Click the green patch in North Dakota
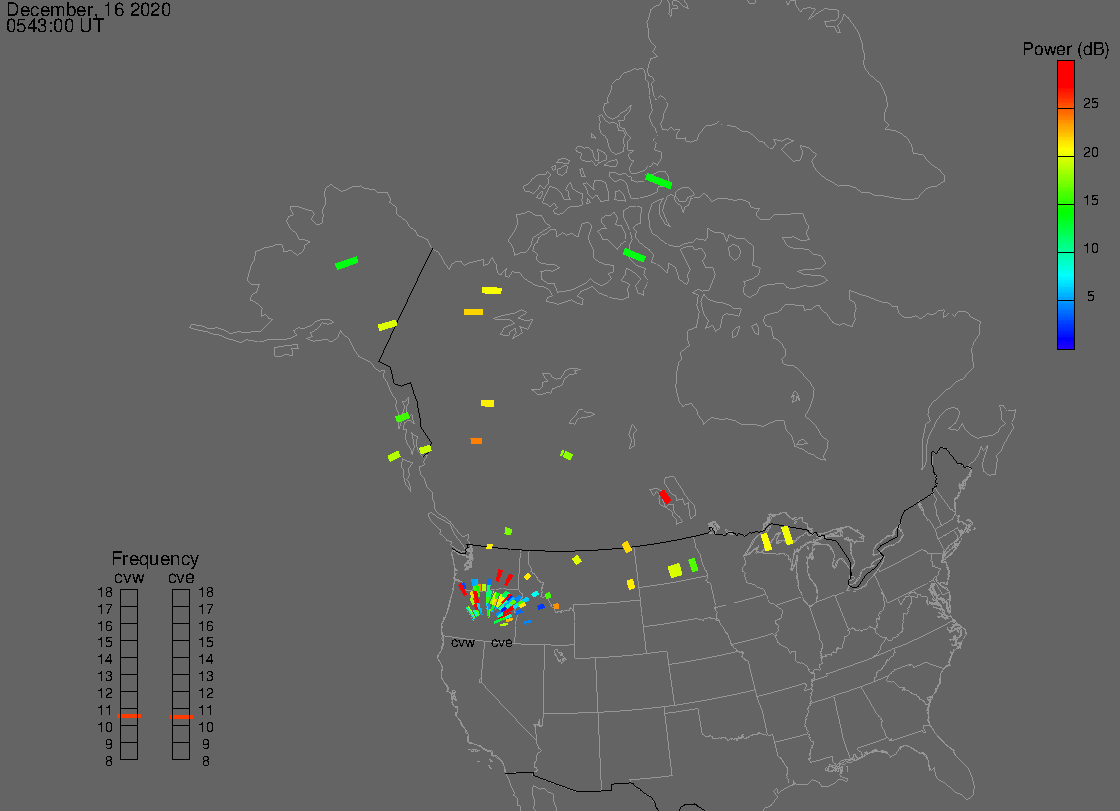The image size is (1120, 811). pos(693,565)
